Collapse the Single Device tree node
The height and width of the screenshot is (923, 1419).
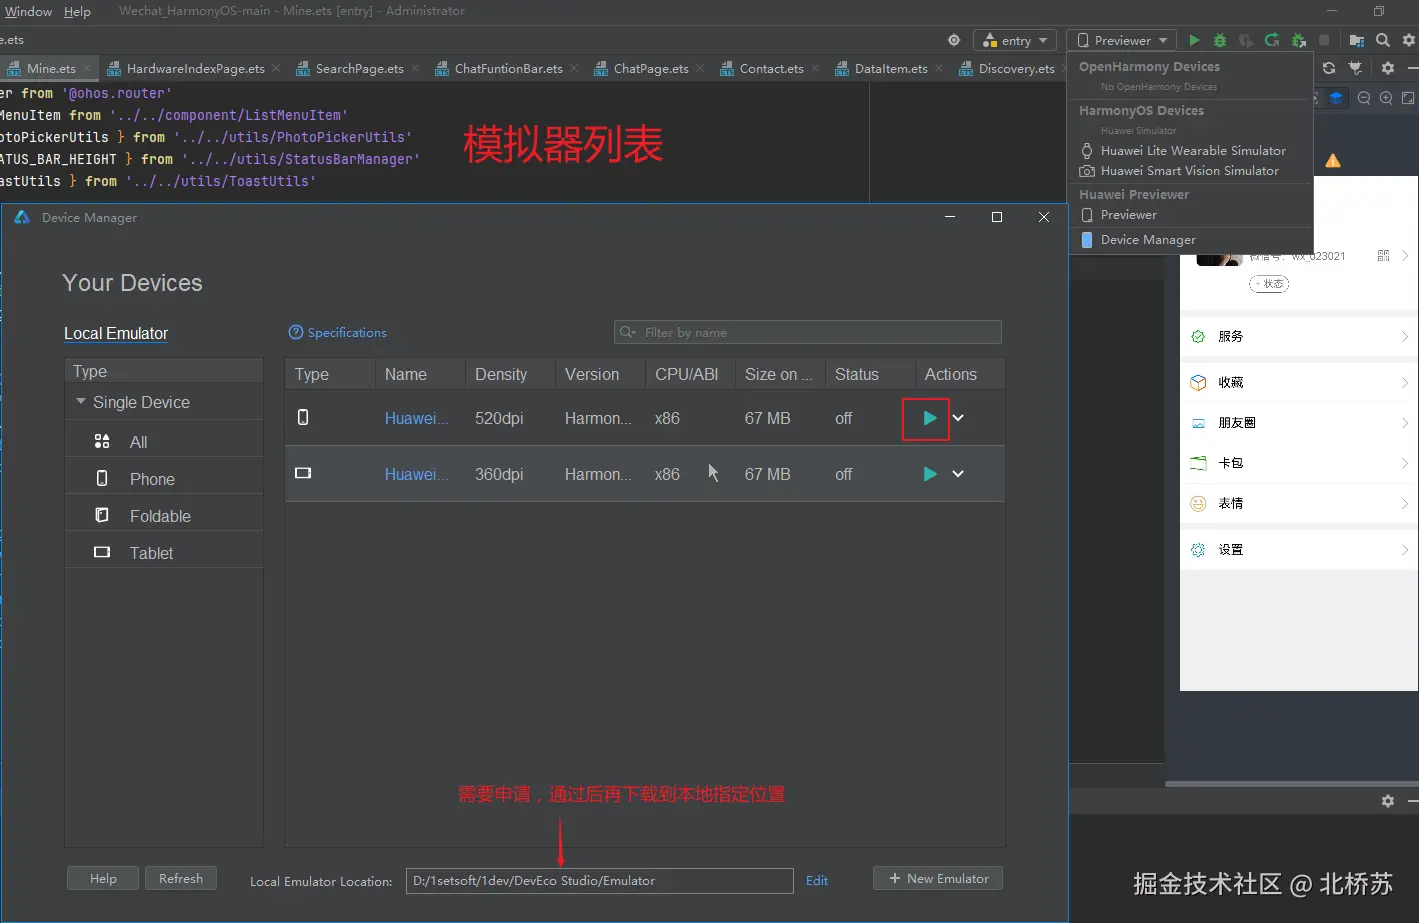click(x=81, y=402)
